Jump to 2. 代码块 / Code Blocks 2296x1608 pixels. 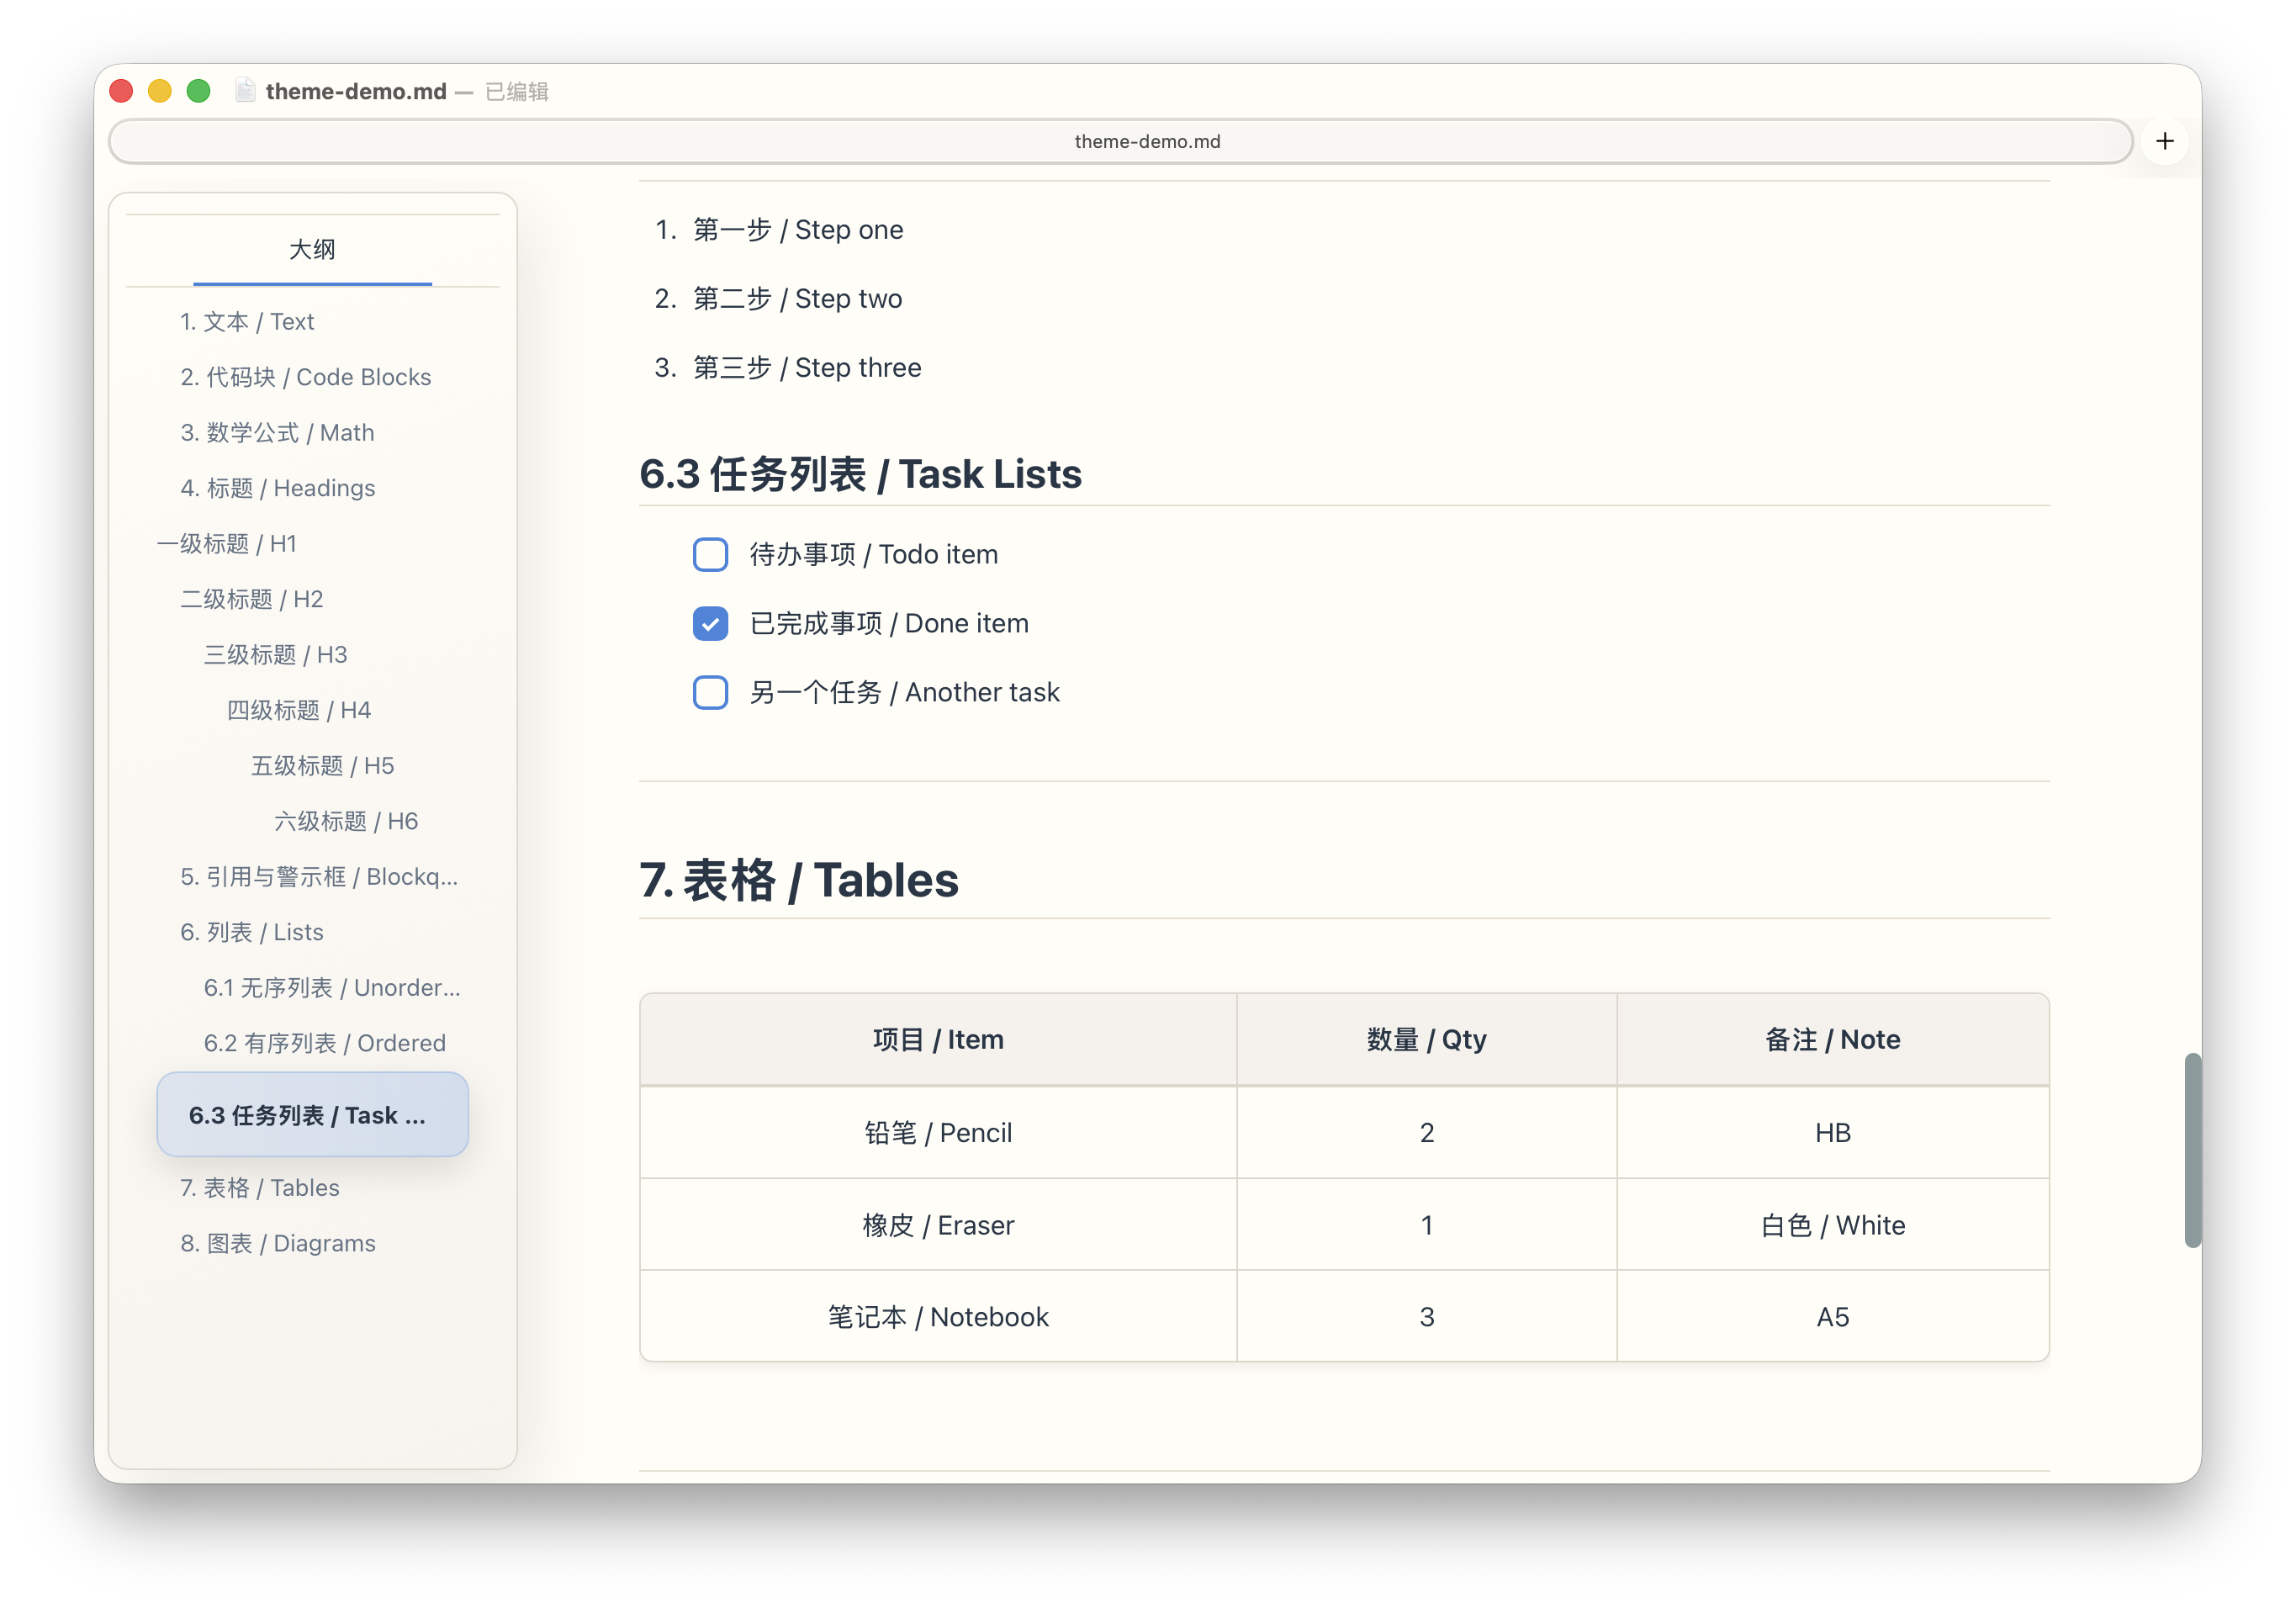click(x=305, y=377)
